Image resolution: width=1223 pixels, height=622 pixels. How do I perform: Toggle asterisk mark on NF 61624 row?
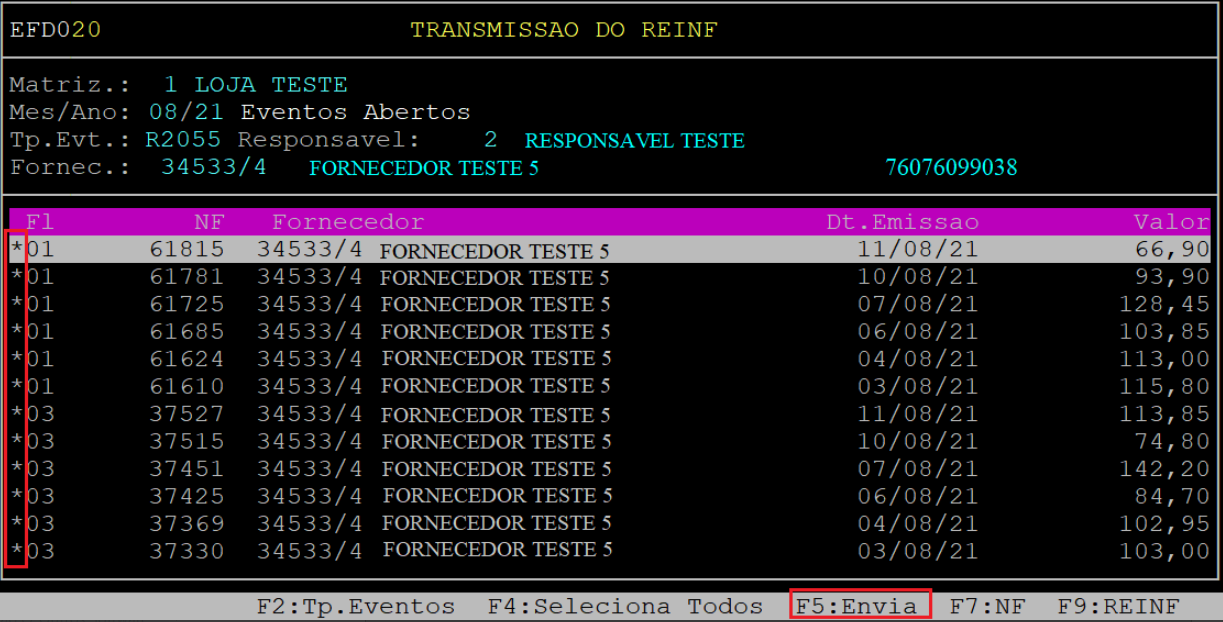(x=16, y=359)
